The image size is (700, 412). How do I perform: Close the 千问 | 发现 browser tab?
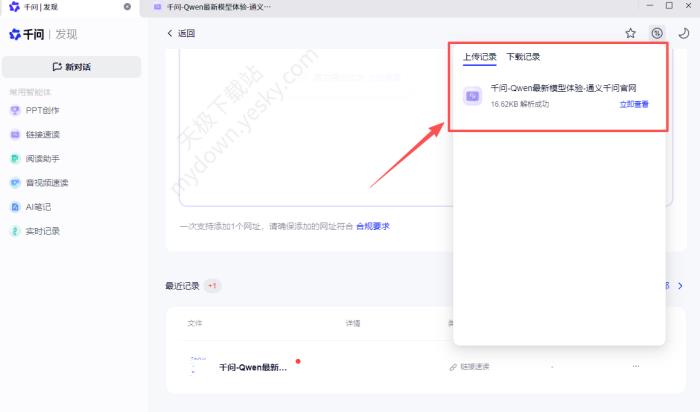[x=126, y=7]
